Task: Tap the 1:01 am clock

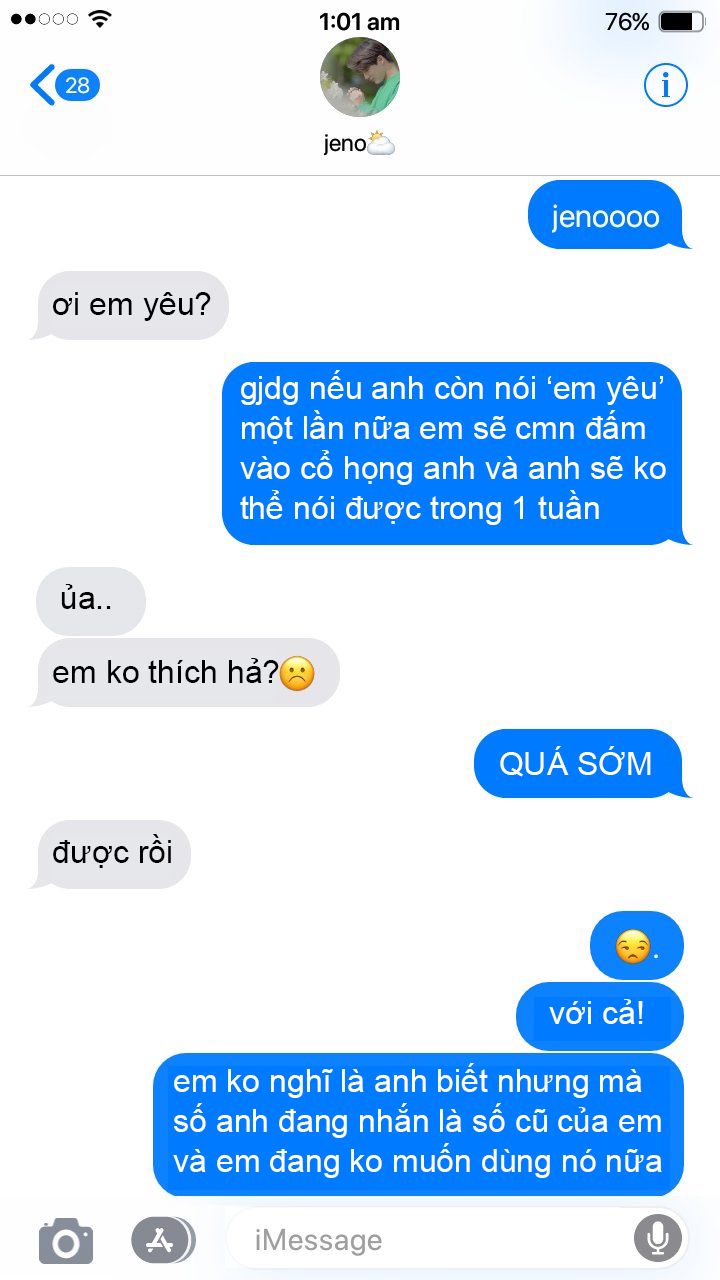Action: [359, 21]
